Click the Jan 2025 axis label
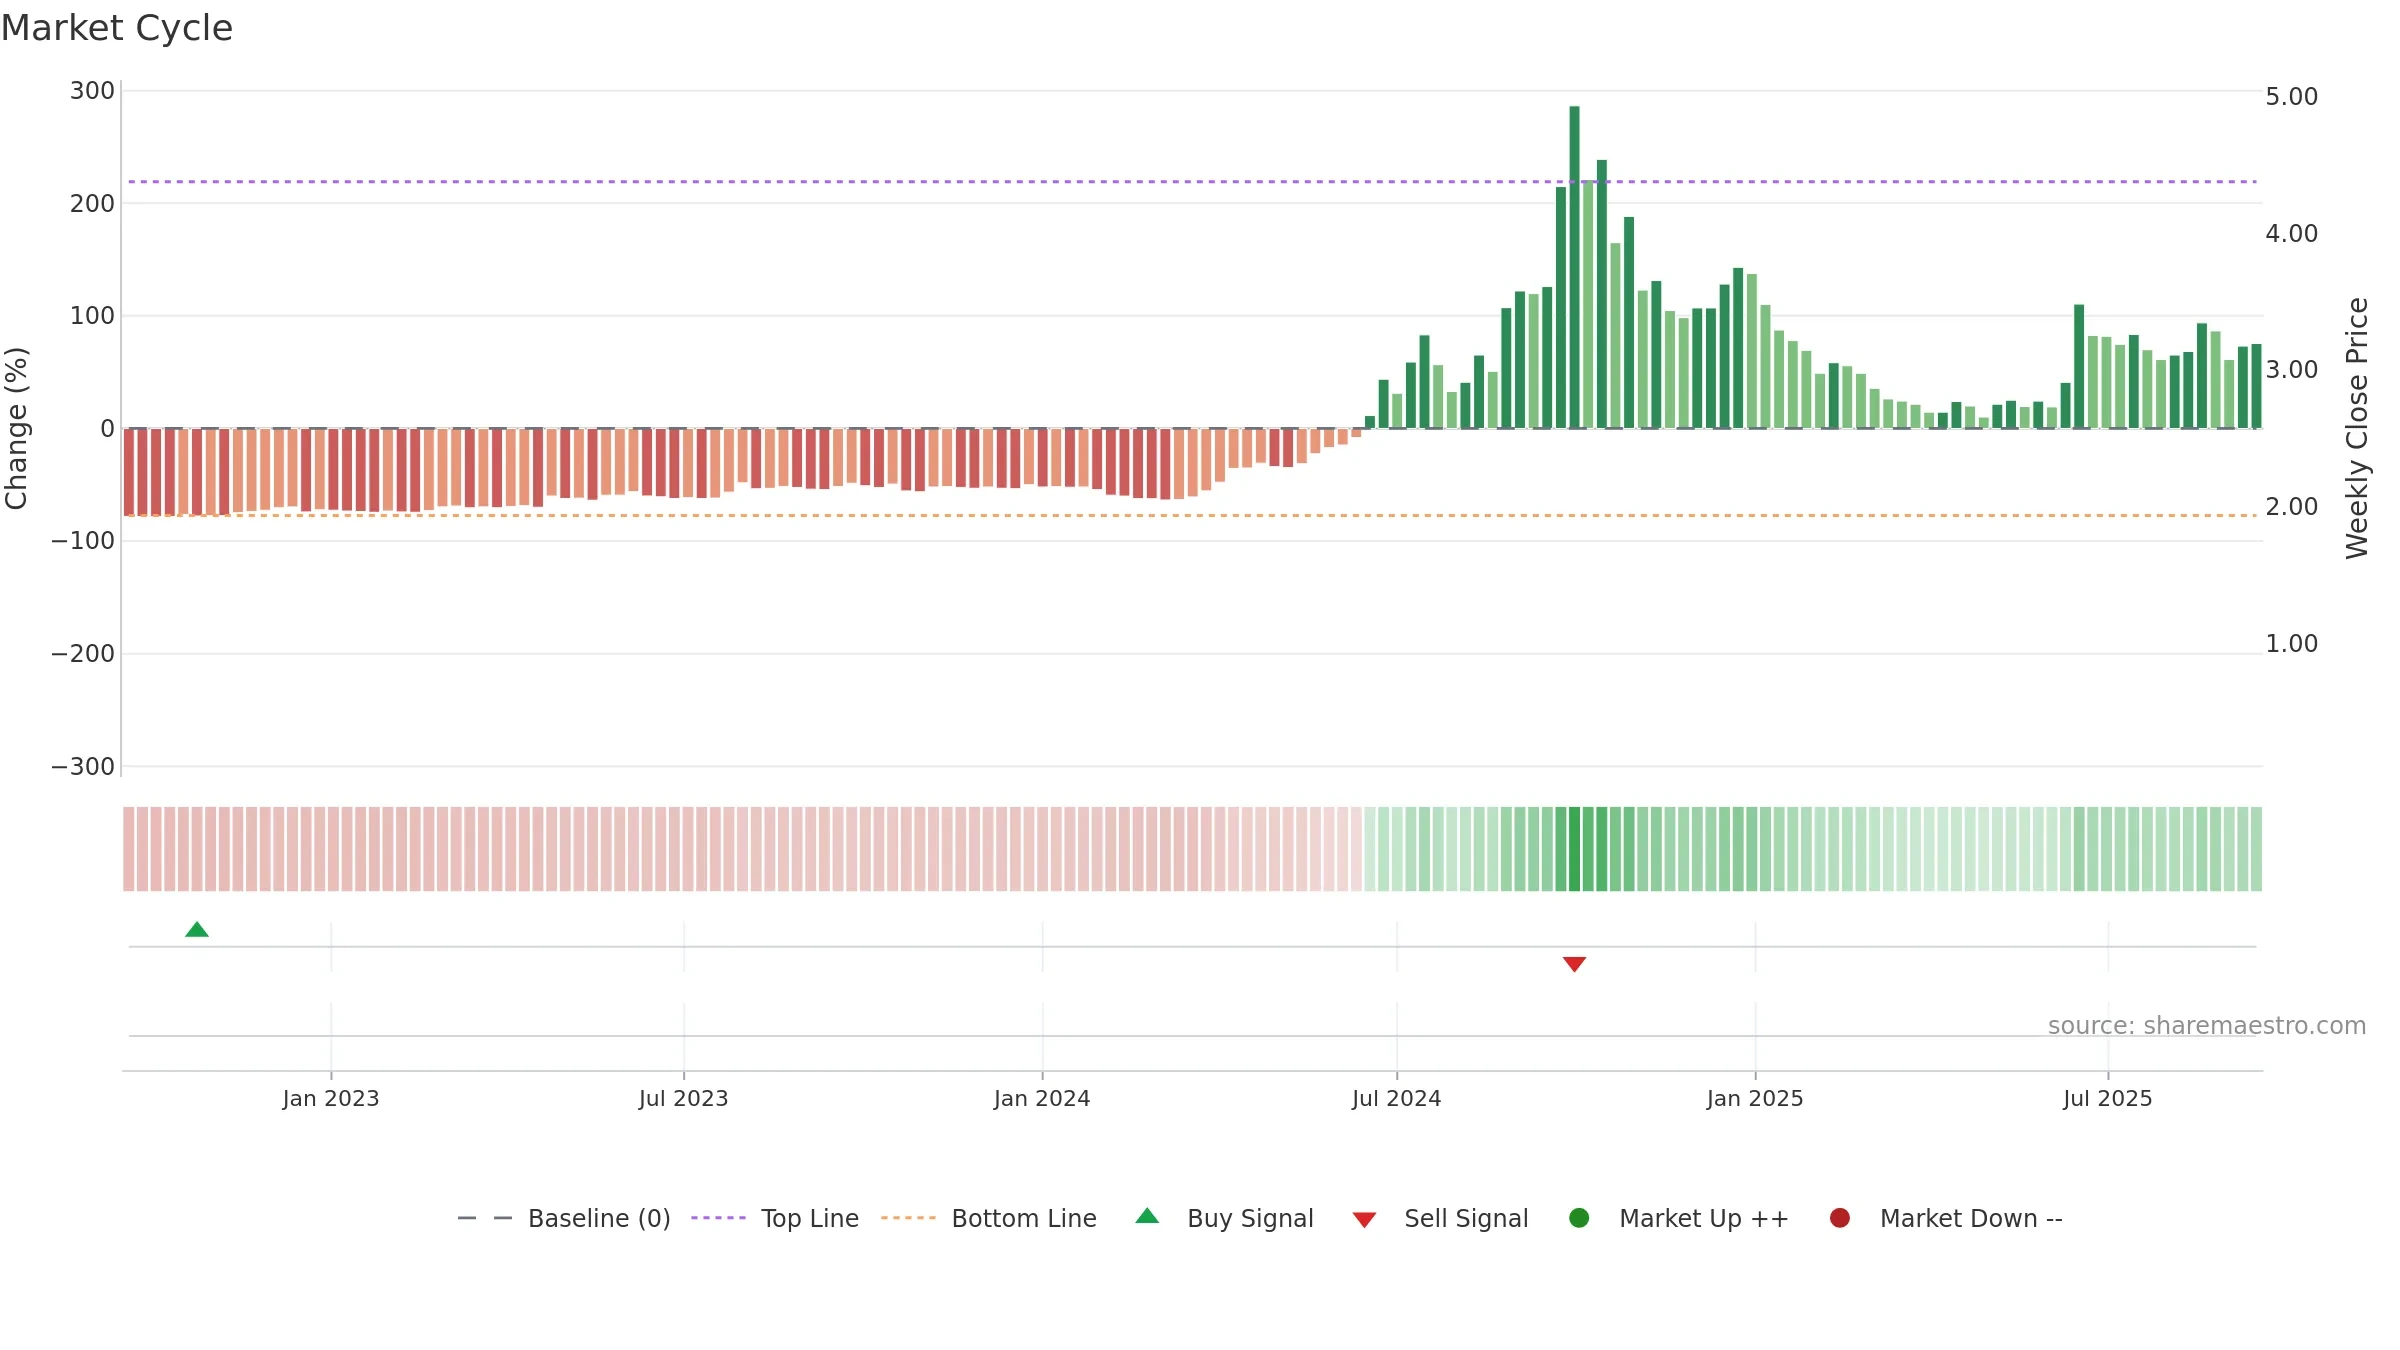This screenshot has height=1350, width=2400. click(1755, 1098)
